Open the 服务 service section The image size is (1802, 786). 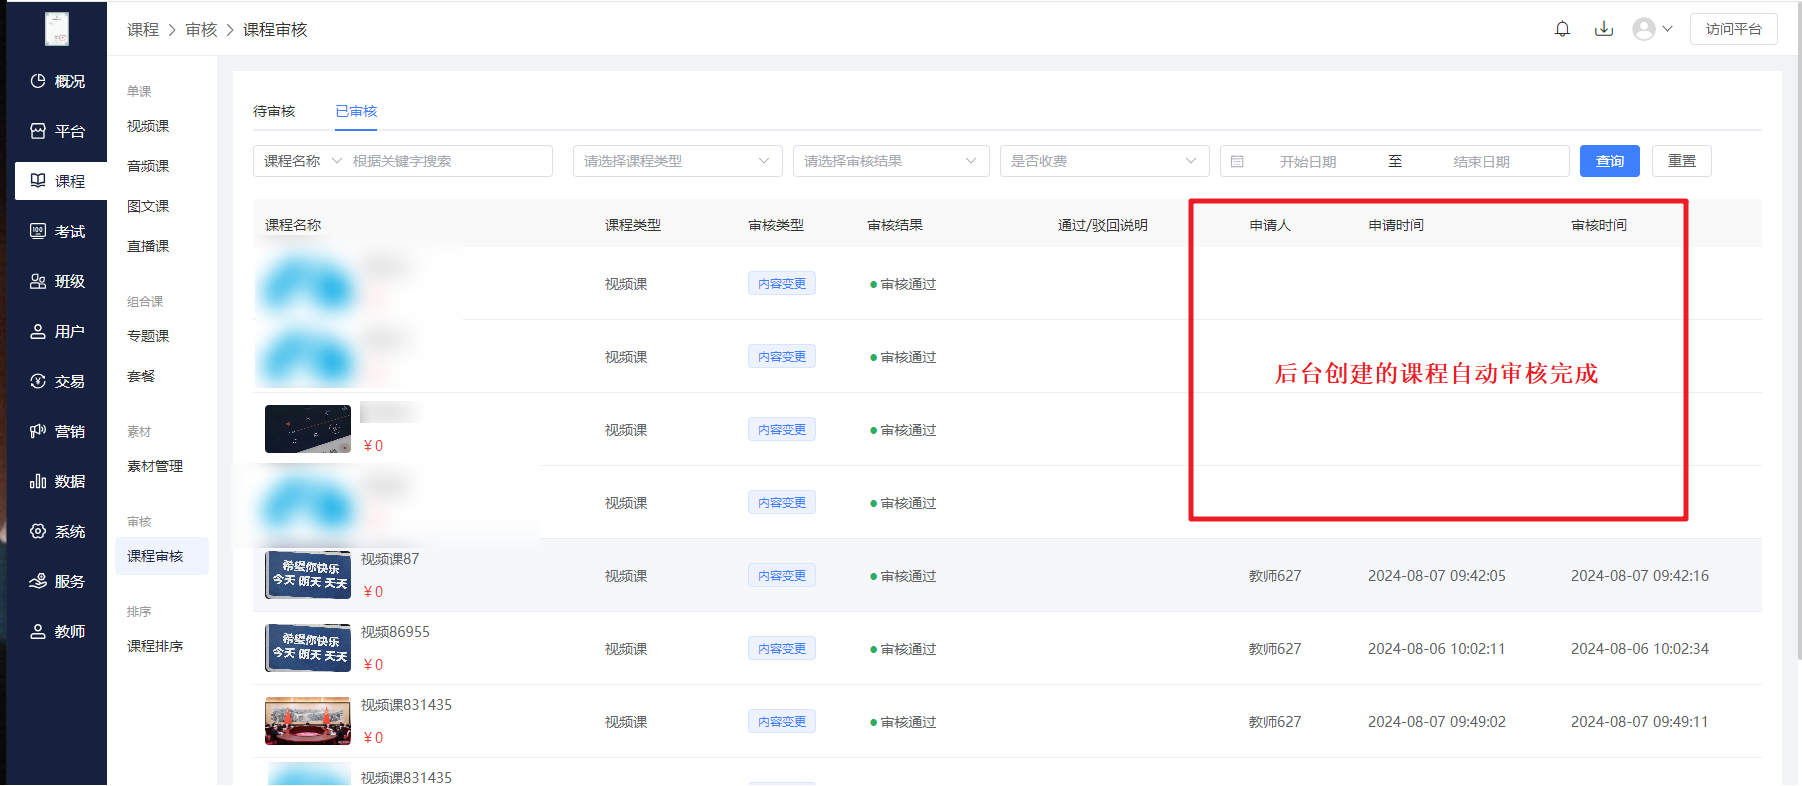[x=58, y=581]
